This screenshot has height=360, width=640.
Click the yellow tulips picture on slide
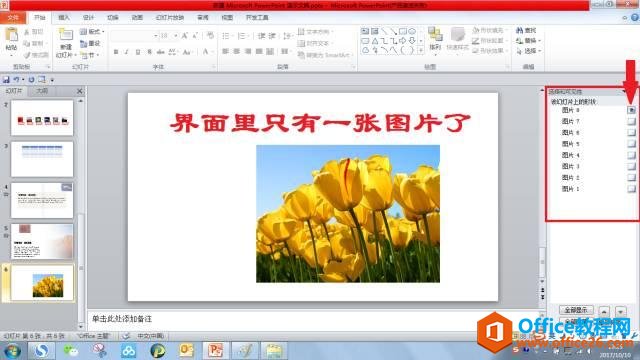[x=348, y=213]
